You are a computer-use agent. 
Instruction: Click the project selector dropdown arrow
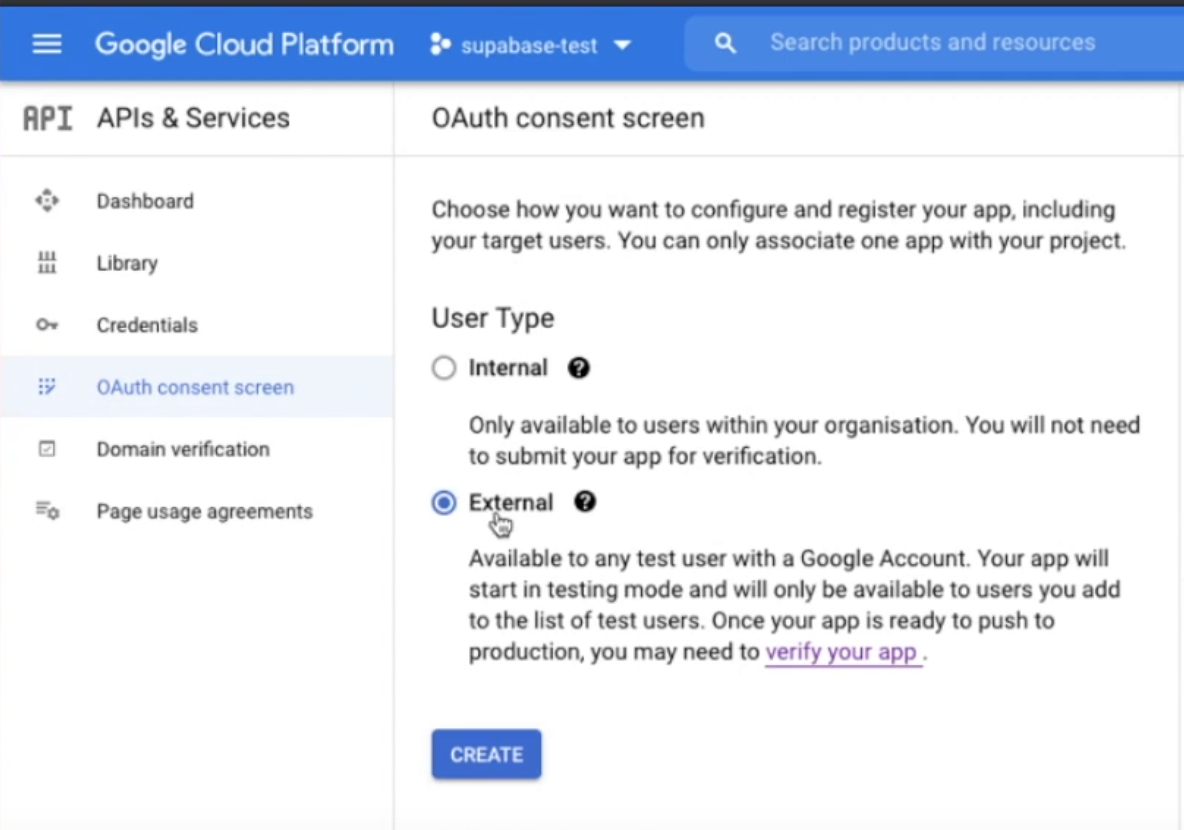tap(622, 45)
